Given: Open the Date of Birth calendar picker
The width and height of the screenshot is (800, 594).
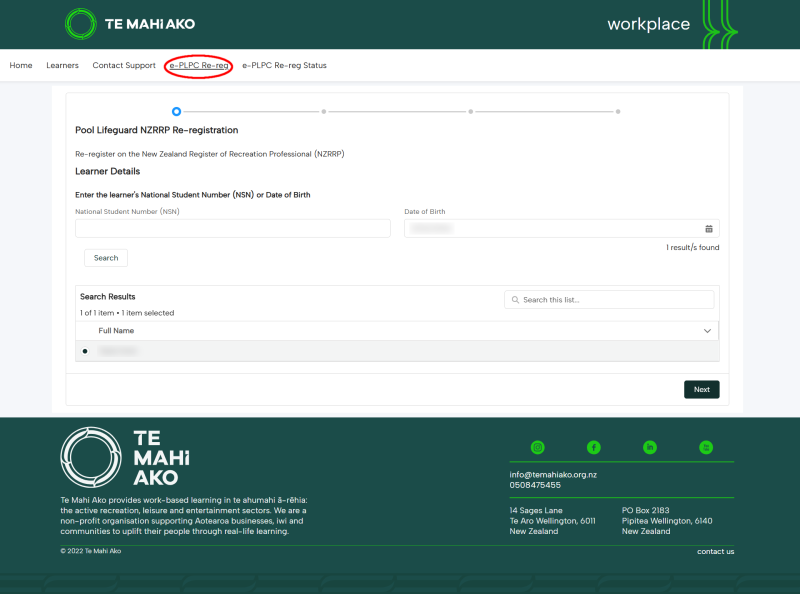Looking at the screenshot, I should [x=709, y=229].
